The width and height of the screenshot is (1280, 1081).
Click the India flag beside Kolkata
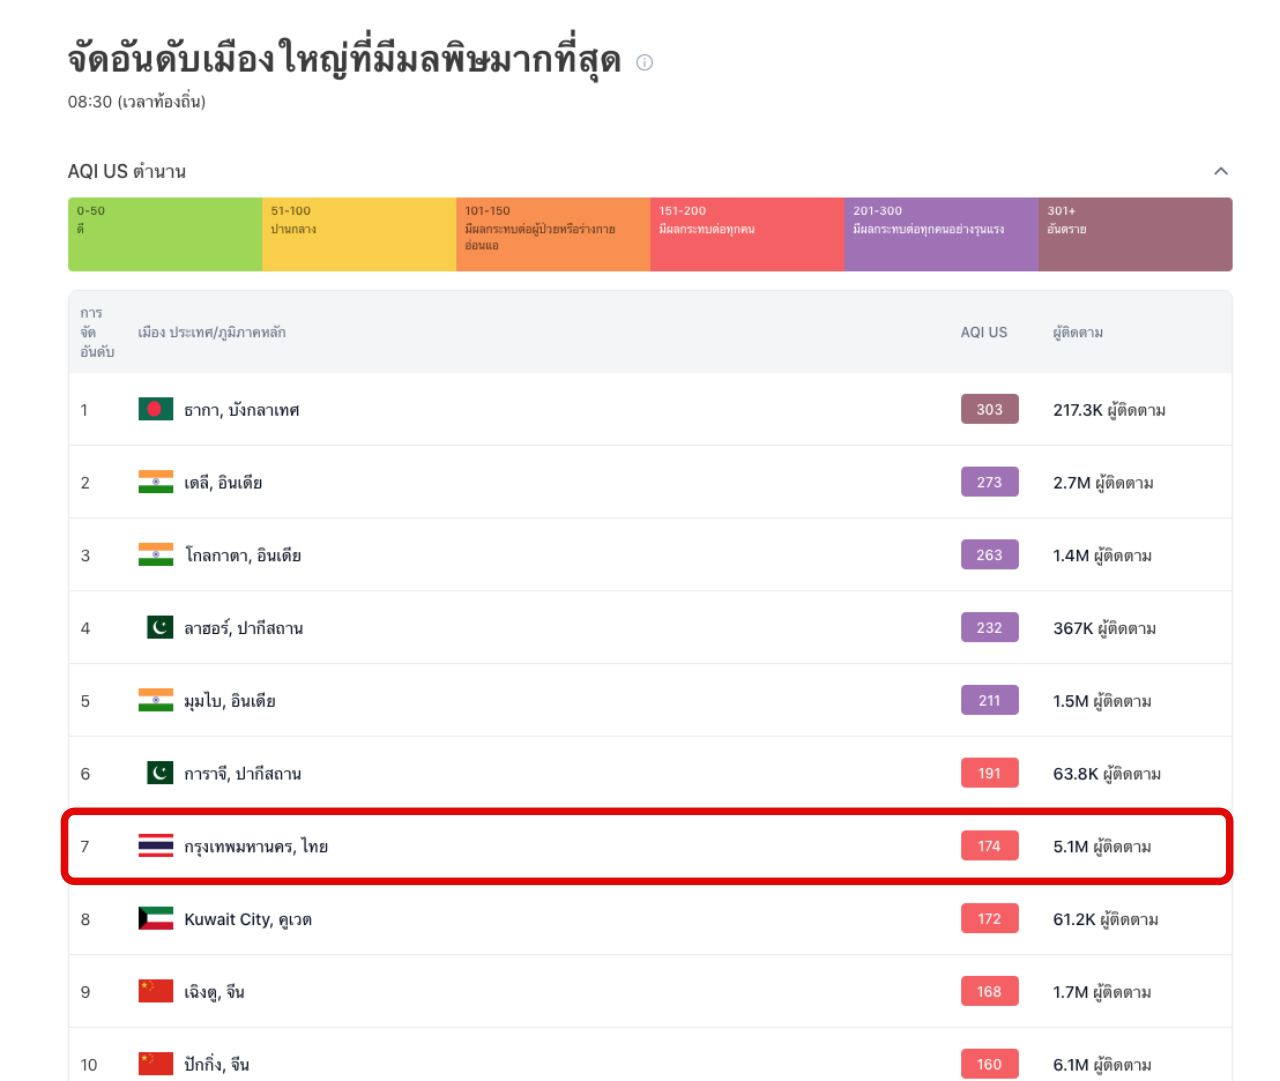(156, 555)
